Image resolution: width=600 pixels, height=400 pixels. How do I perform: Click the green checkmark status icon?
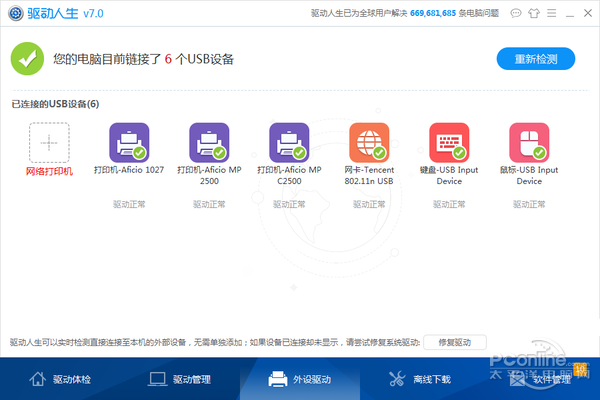coord(27,59)
